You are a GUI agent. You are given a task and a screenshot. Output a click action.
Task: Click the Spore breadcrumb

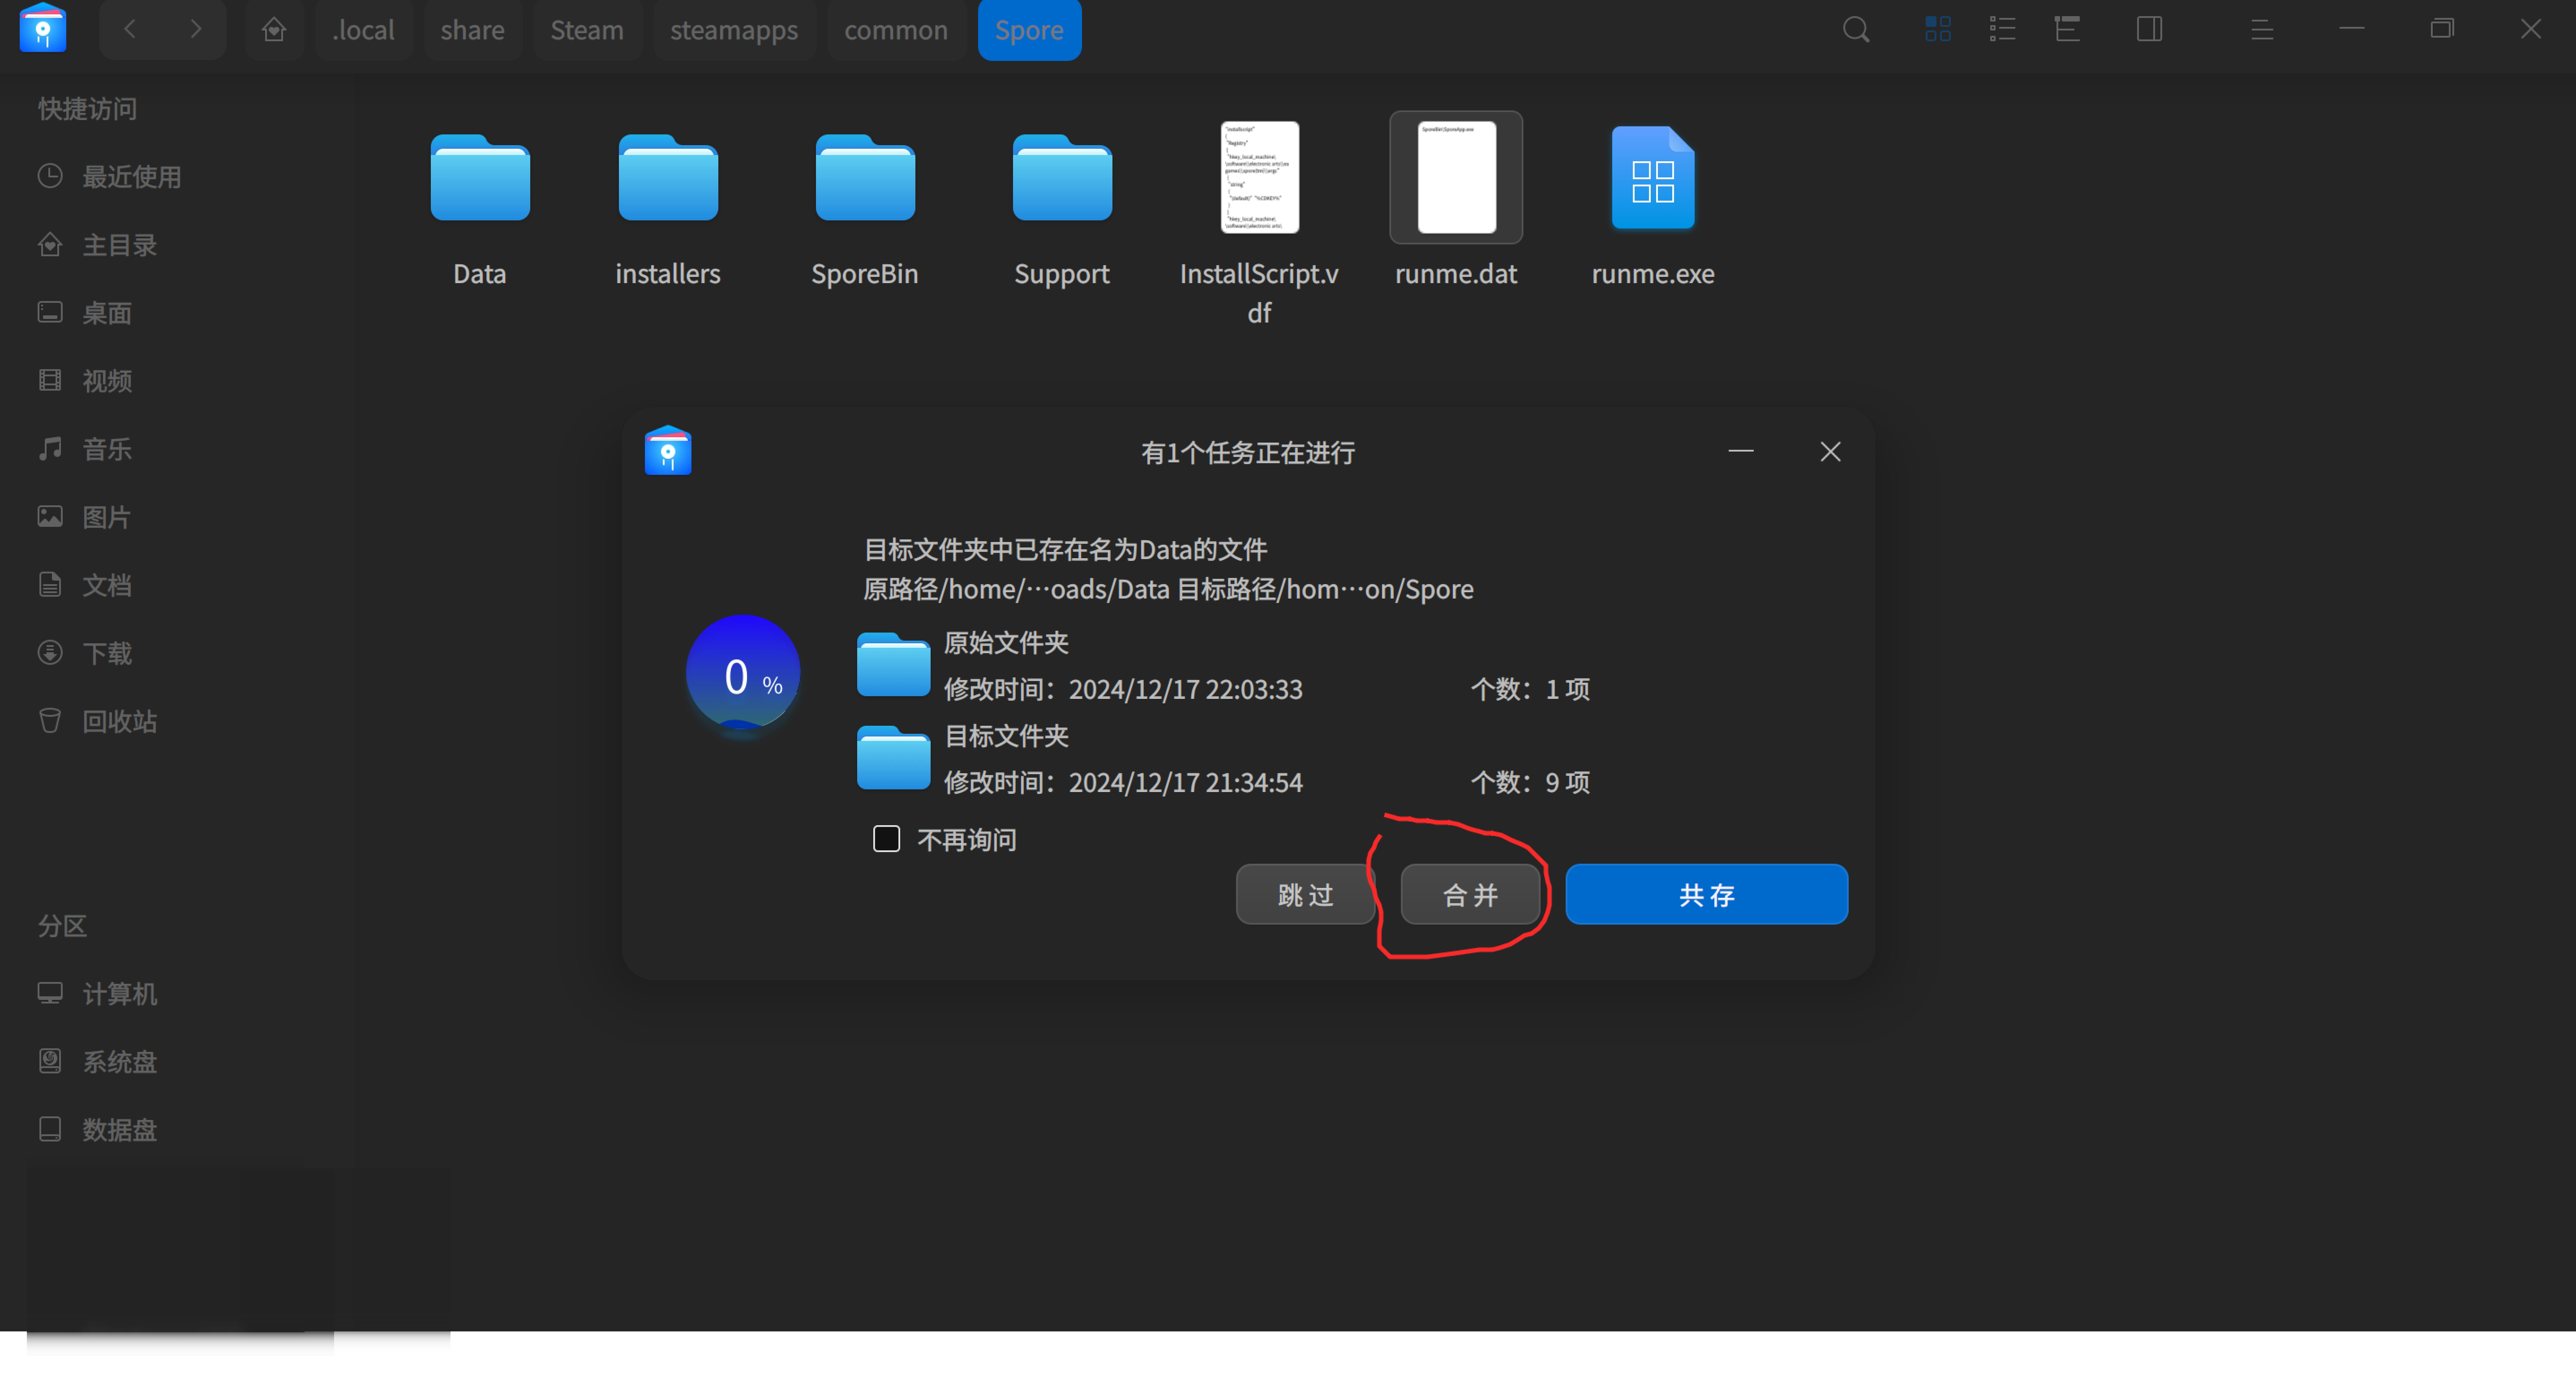coord(1029,30)
